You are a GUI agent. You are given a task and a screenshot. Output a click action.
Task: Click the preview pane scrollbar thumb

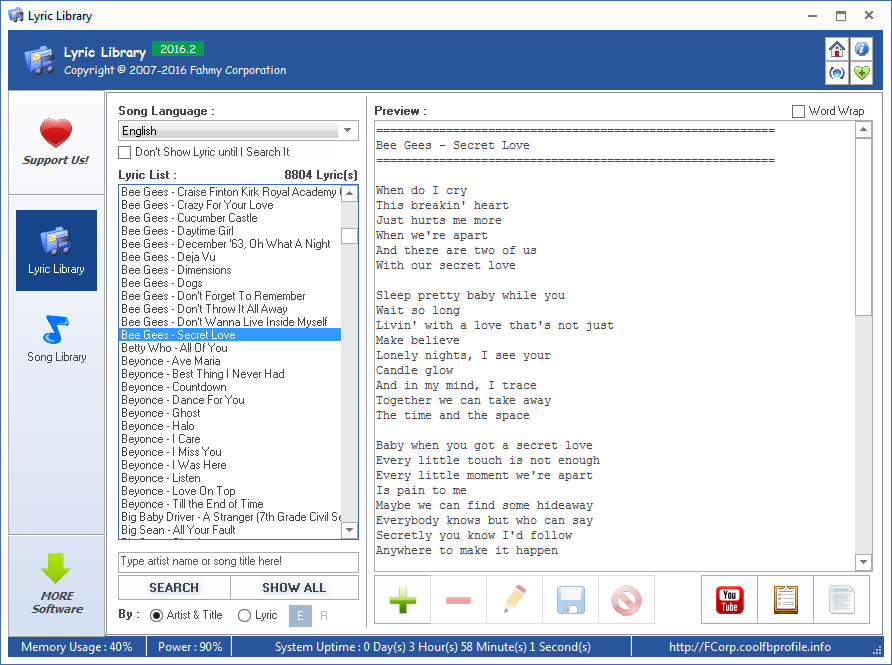click(864, 226)
